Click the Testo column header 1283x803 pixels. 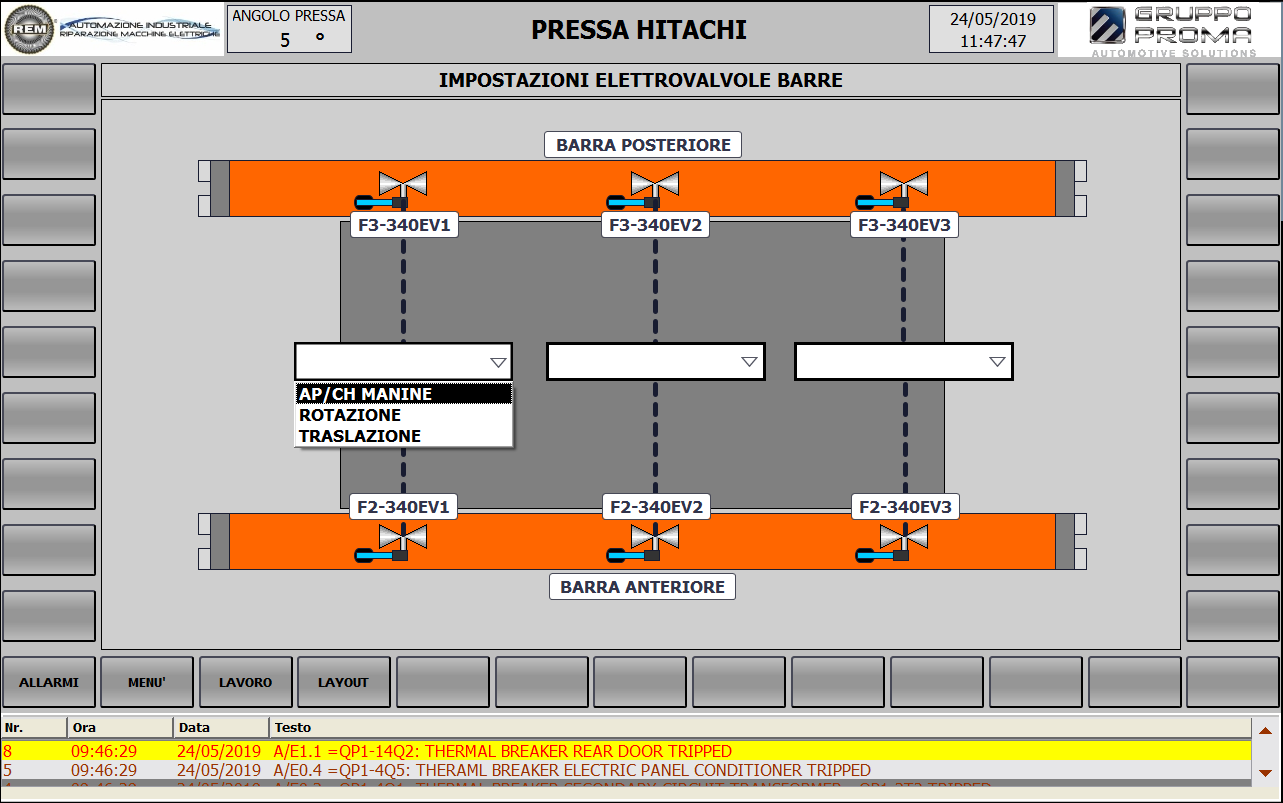(760, 727)
